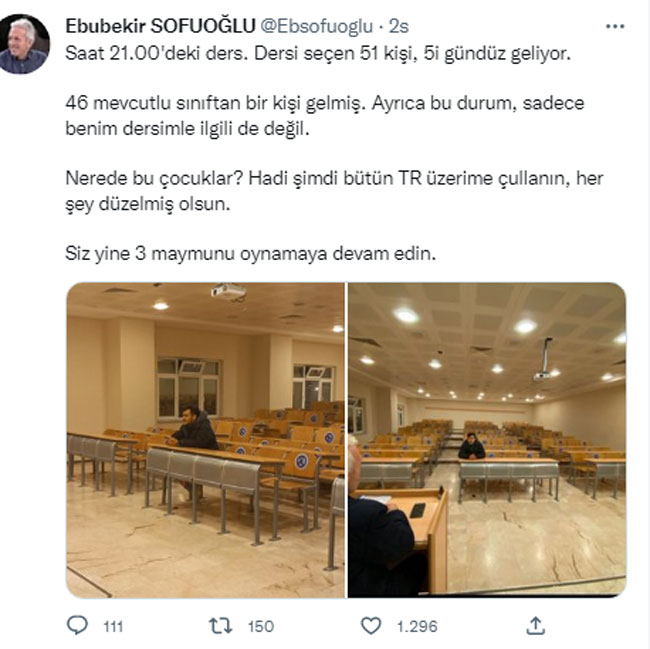Like the tweet with the heart icon
Screen dimensions: 650x649
[x=371, y=625]
